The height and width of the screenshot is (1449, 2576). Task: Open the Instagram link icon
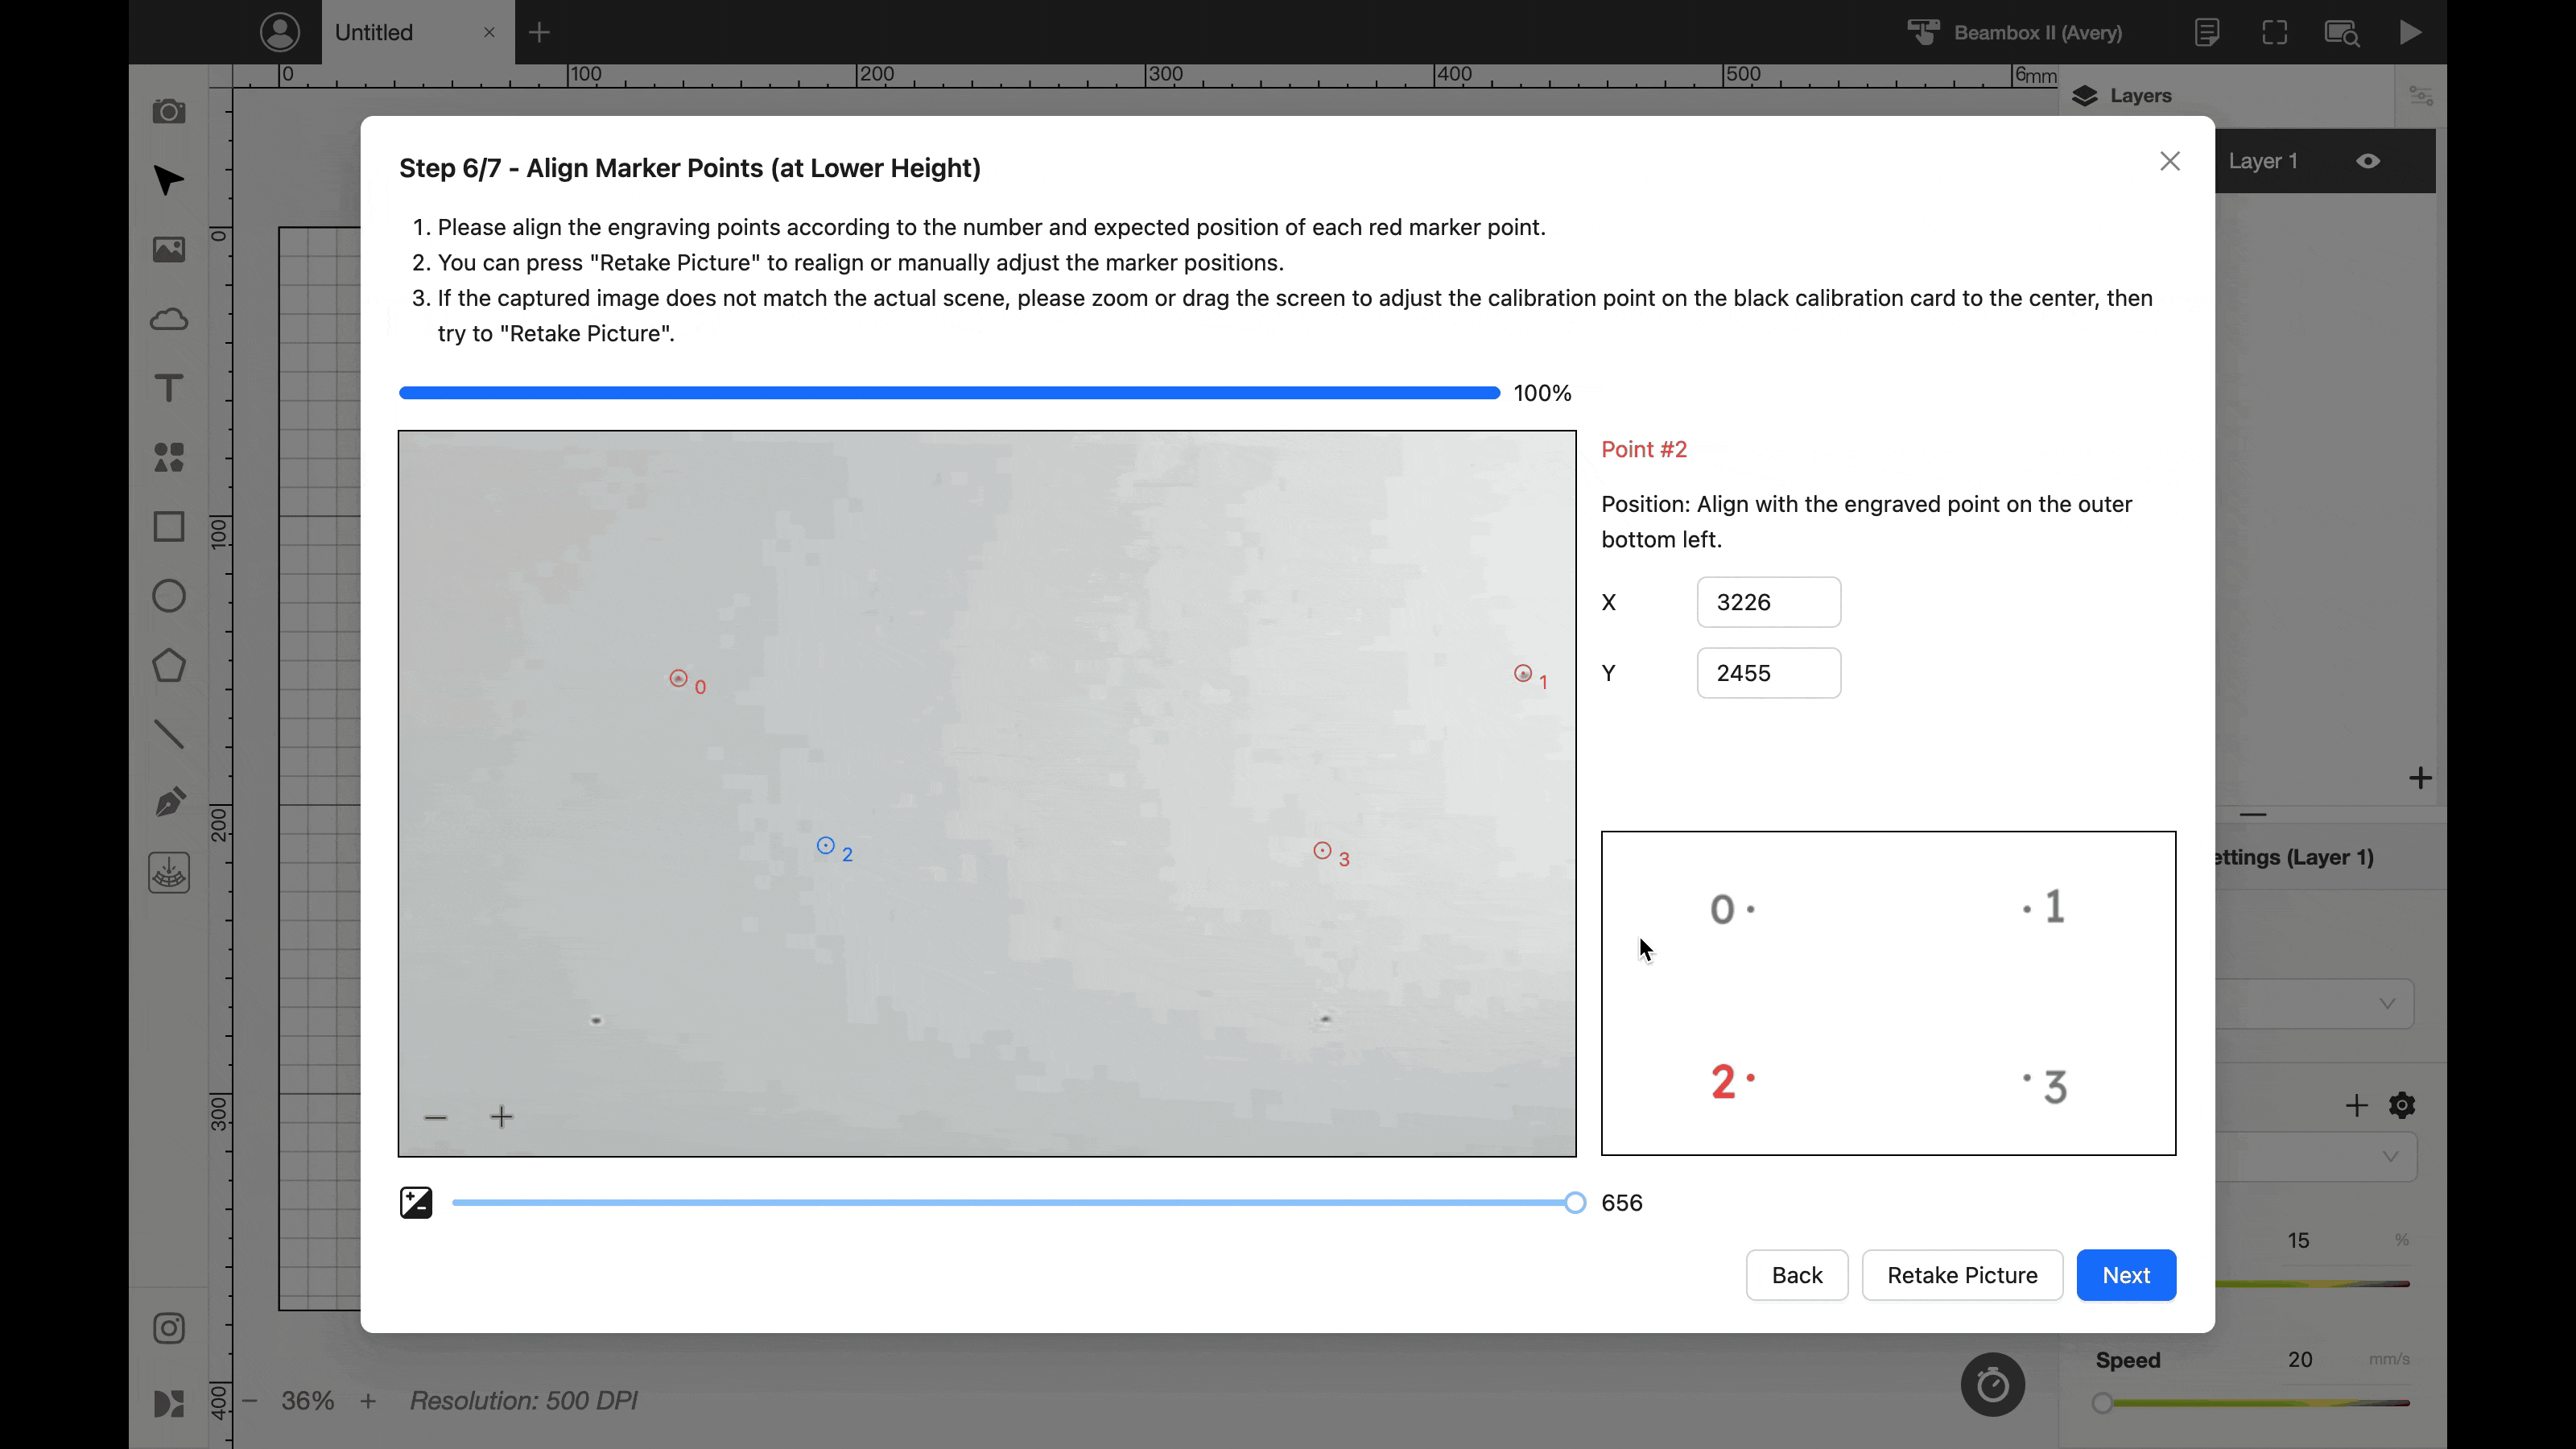pyautogui.click(x=168, y=1328)
